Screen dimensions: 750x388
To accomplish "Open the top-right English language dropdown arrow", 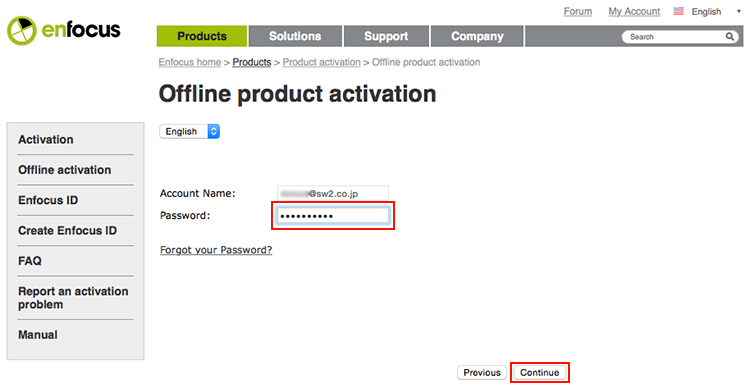I will pos(739,11).
